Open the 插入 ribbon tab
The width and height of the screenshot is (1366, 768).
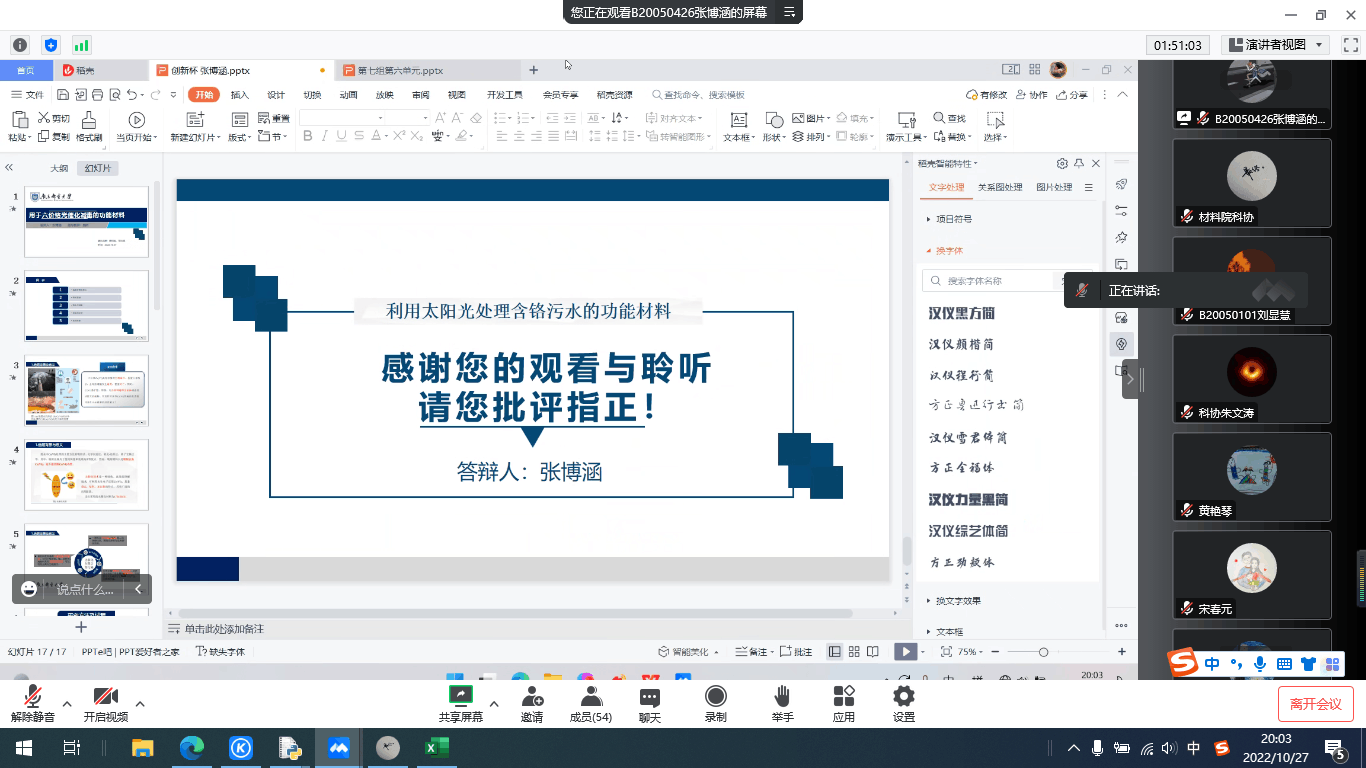click(240, 95)
